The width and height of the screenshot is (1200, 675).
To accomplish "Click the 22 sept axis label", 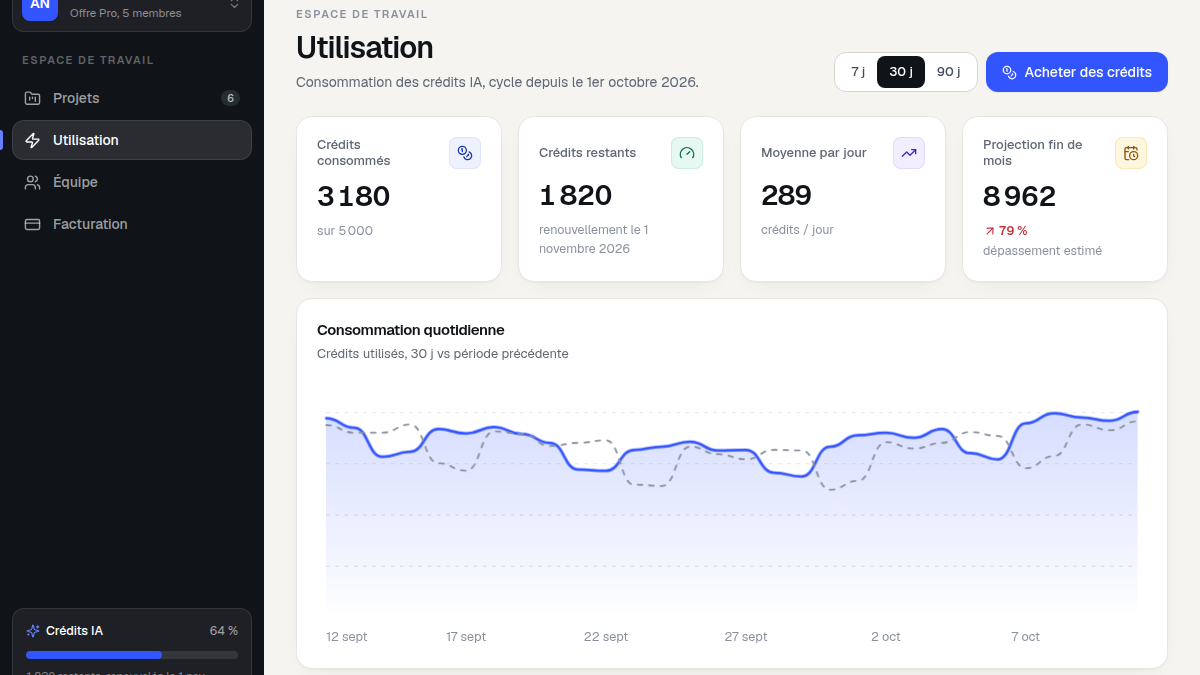I will click(x=606, y=637).
